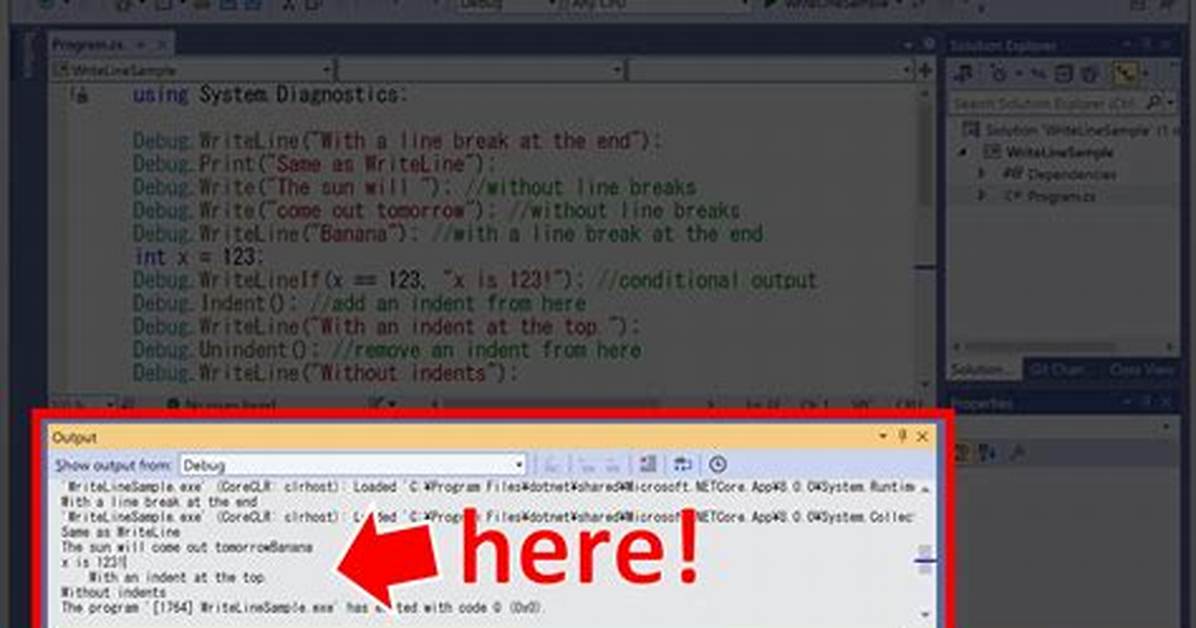
Task: Click the editor split window plus button
Action: point(925,71)
